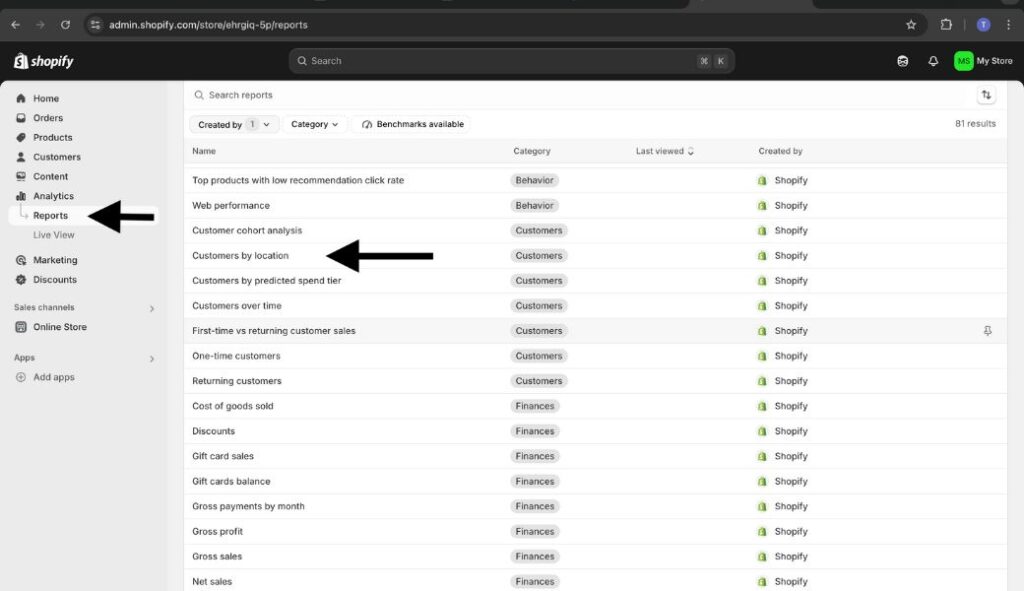The height and width of the screenshot is (591, 1024).
Task: Toggle Benchmarks available filter
Action: [x=412, y=125]
